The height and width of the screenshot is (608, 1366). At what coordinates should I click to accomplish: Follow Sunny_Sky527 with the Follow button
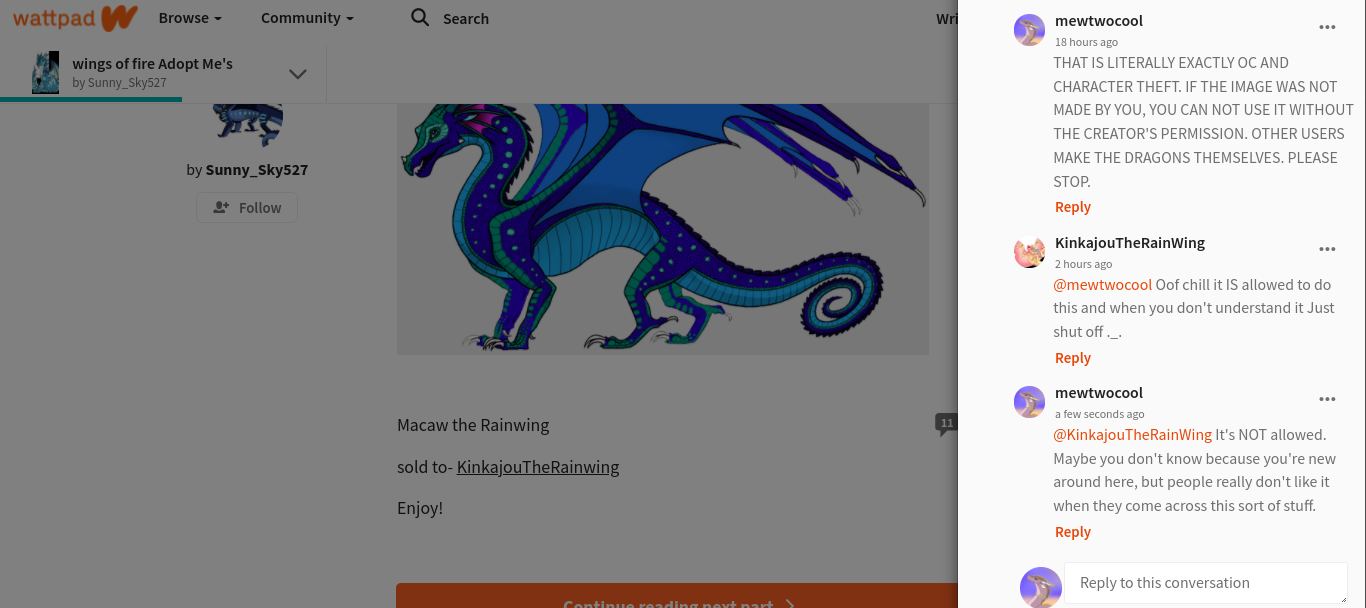[x=247, y=207]
